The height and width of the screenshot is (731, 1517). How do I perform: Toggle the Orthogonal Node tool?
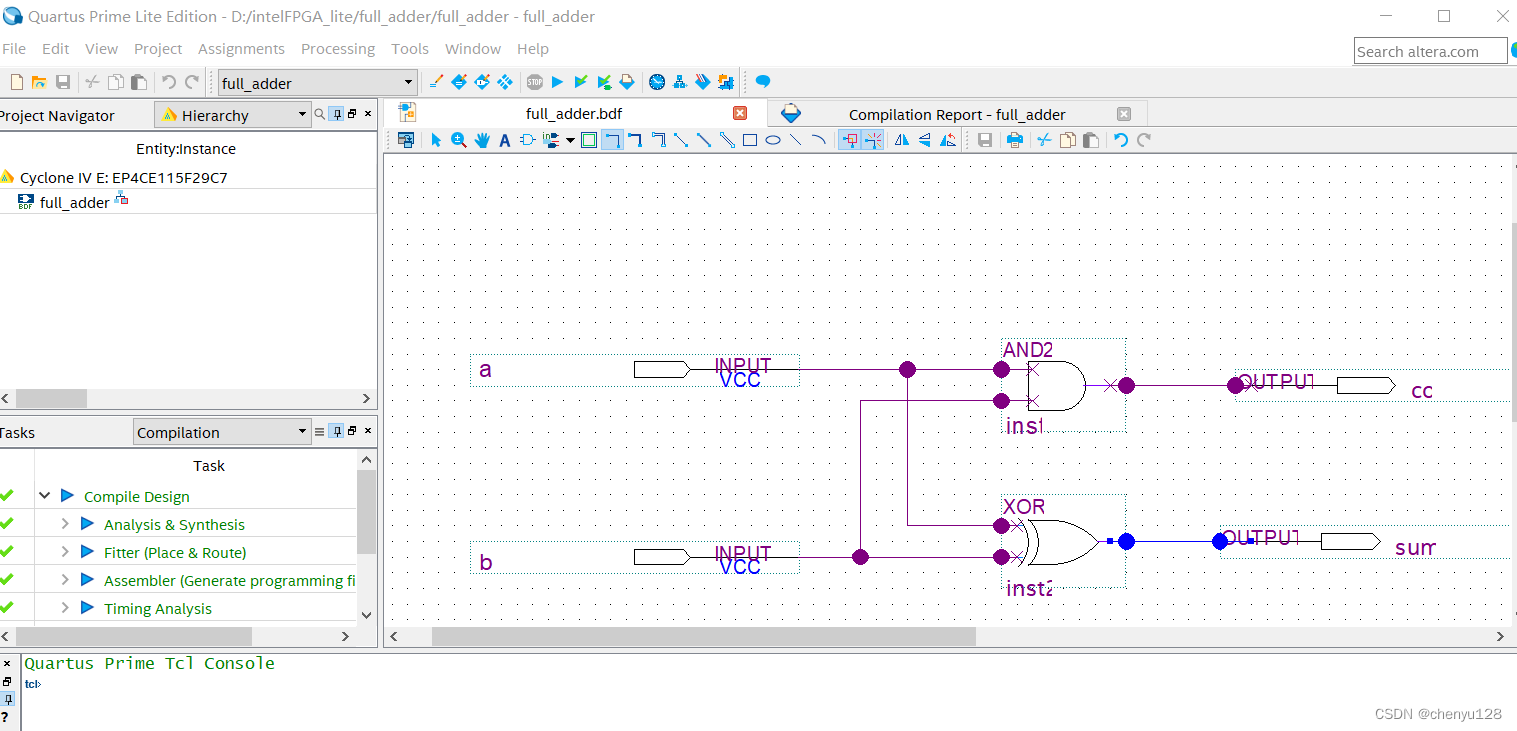pos(612,140)
